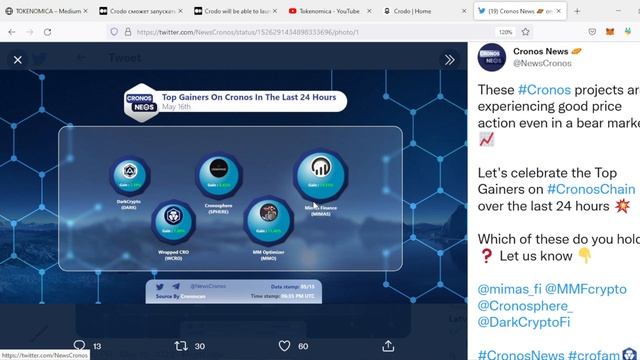Open the #crofam hashtag
The image size is (640, 360).
(593, 355)
